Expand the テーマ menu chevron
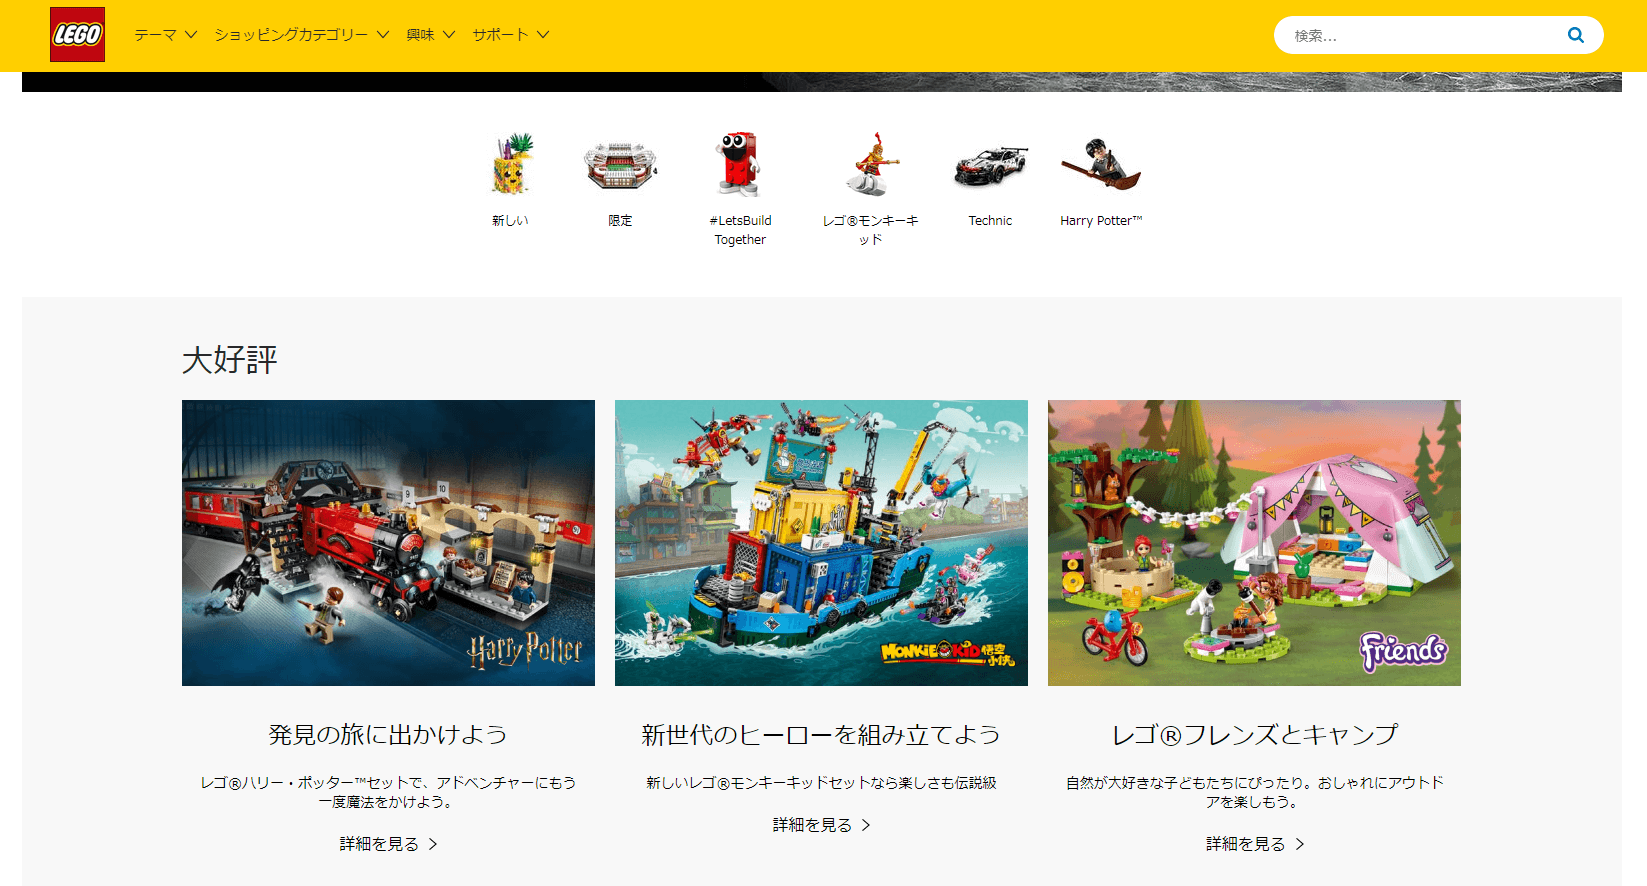 click(191, 35)
